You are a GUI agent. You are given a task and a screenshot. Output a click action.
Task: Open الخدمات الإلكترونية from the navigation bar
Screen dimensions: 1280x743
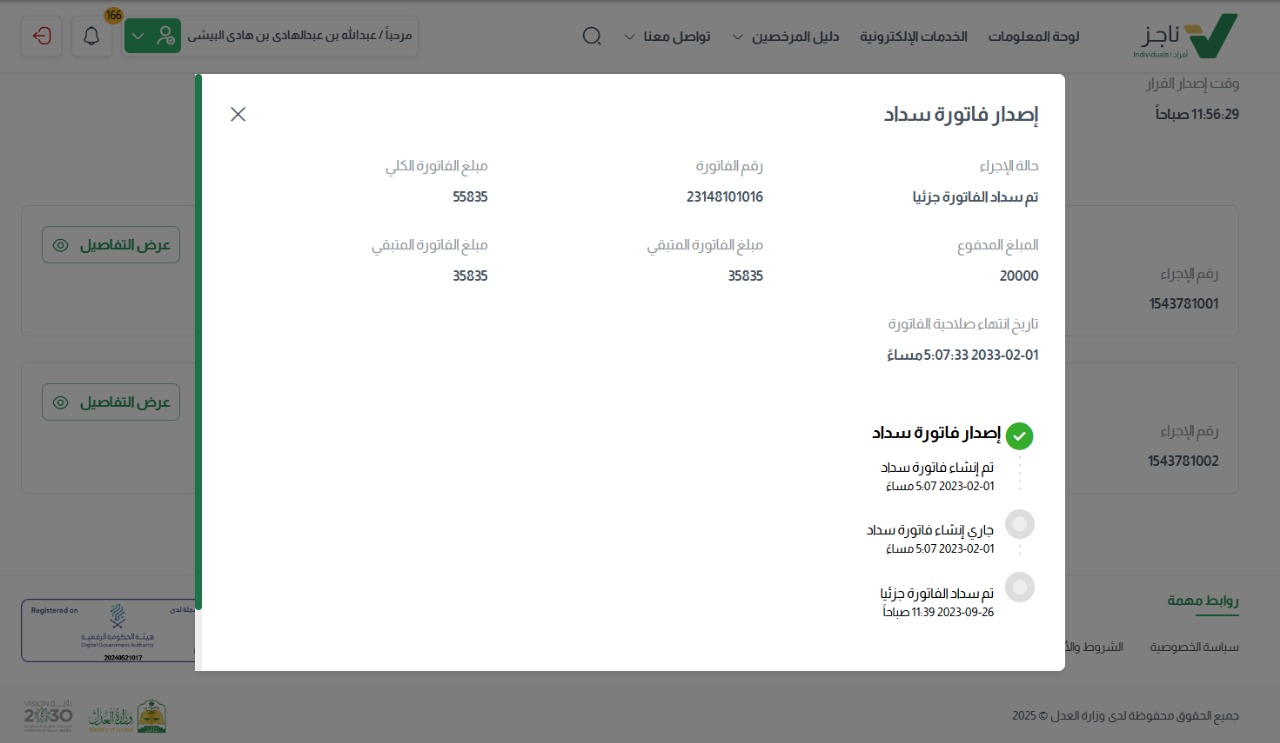[913, 36]
